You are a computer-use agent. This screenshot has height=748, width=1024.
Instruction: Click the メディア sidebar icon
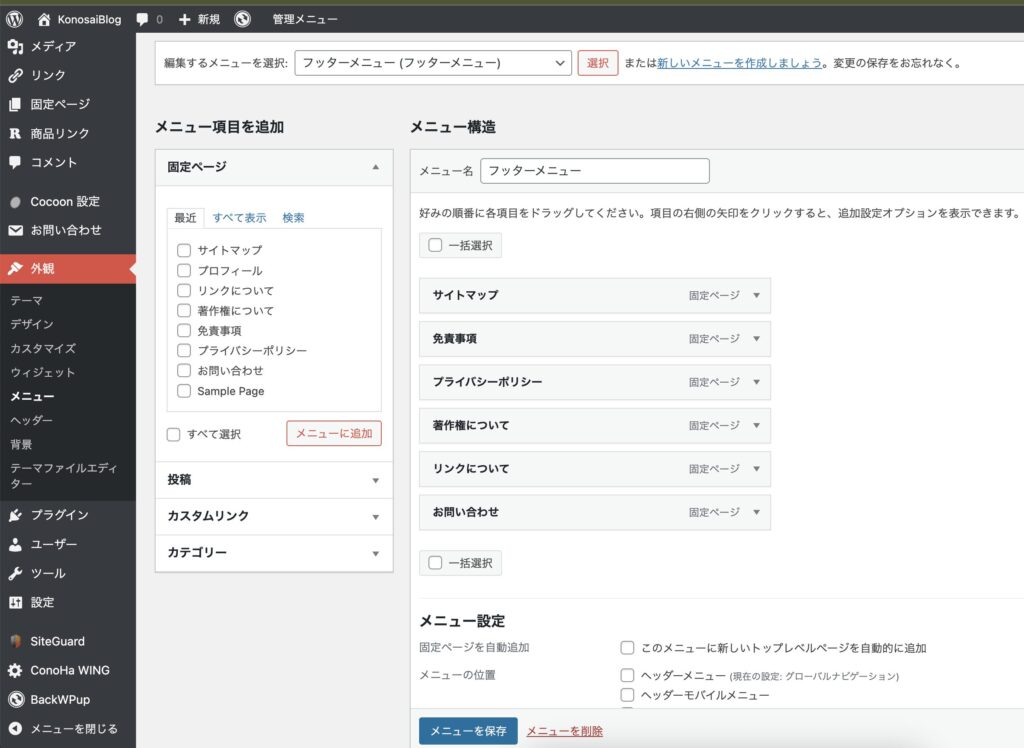pos(15,46)
